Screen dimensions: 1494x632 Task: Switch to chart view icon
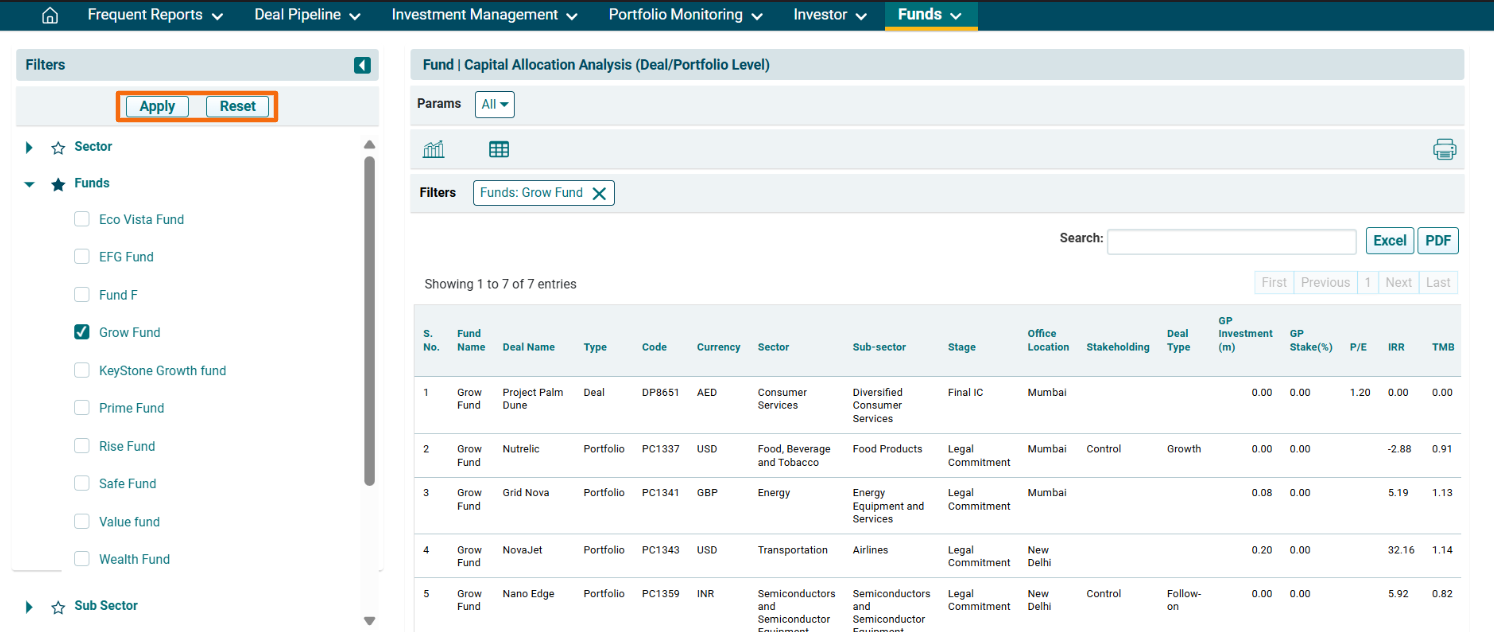tap(434, 150)
